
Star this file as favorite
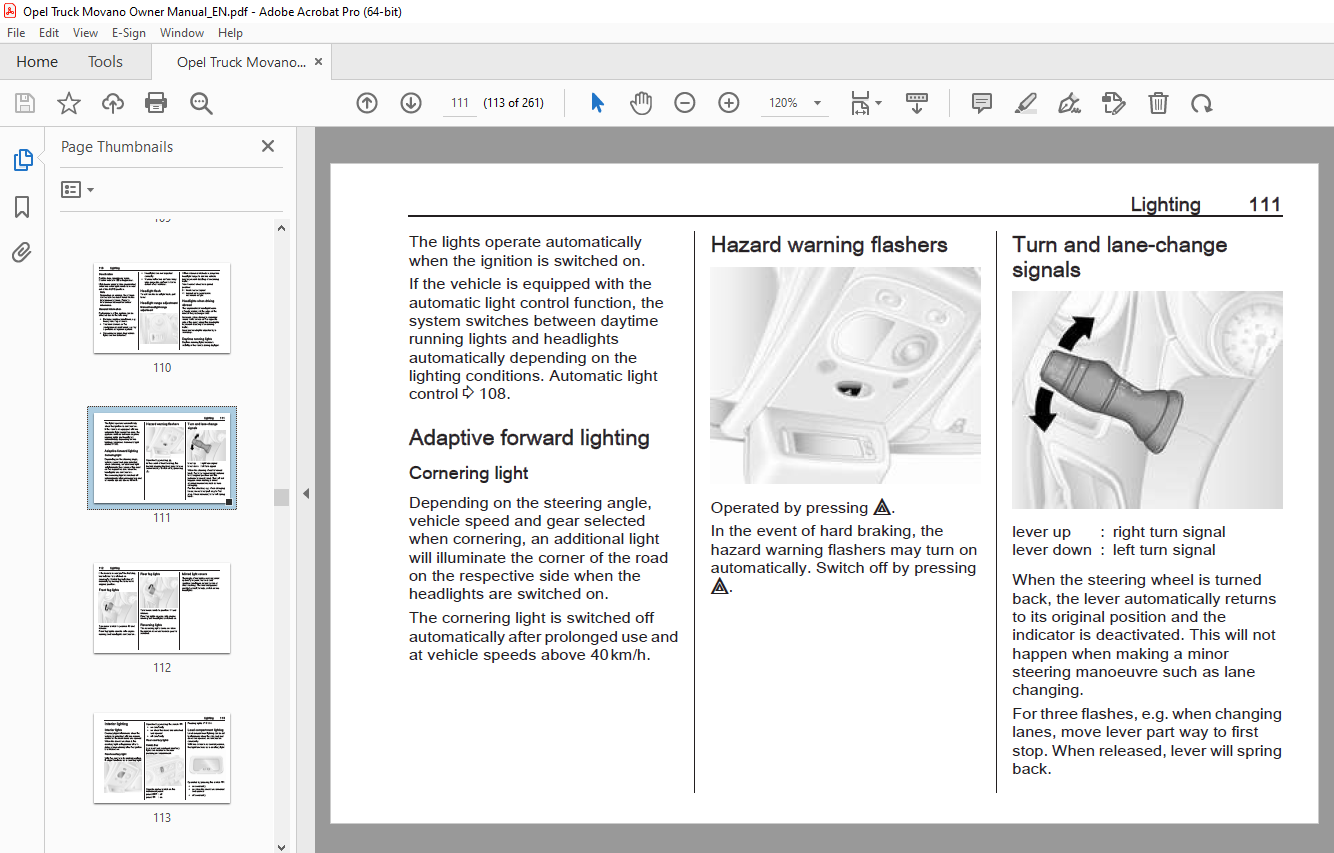point(68,103)
